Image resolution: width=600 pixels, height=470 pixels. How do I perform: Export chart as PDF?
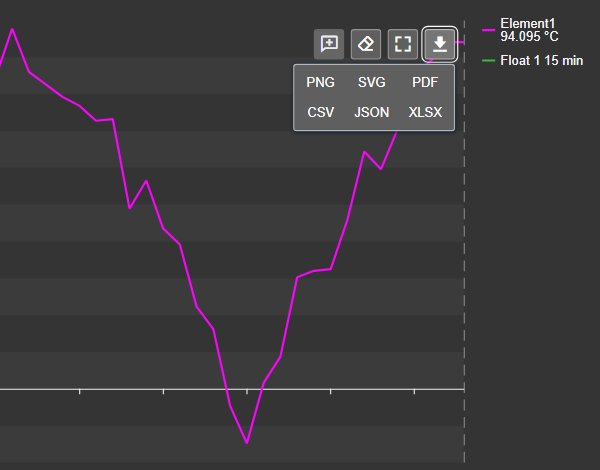pyautogui.click(x=425, y=82)
